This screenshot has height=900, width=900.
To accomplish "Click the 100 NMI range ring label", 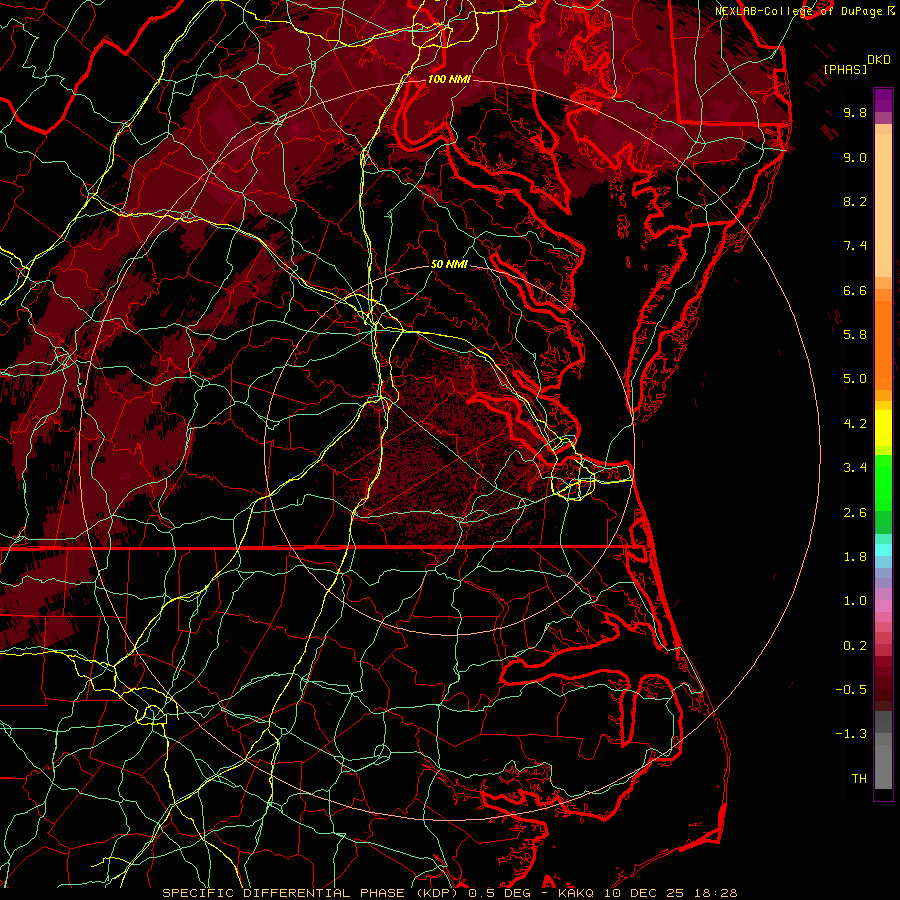I will pyautogui.click(x=449, y=79).
